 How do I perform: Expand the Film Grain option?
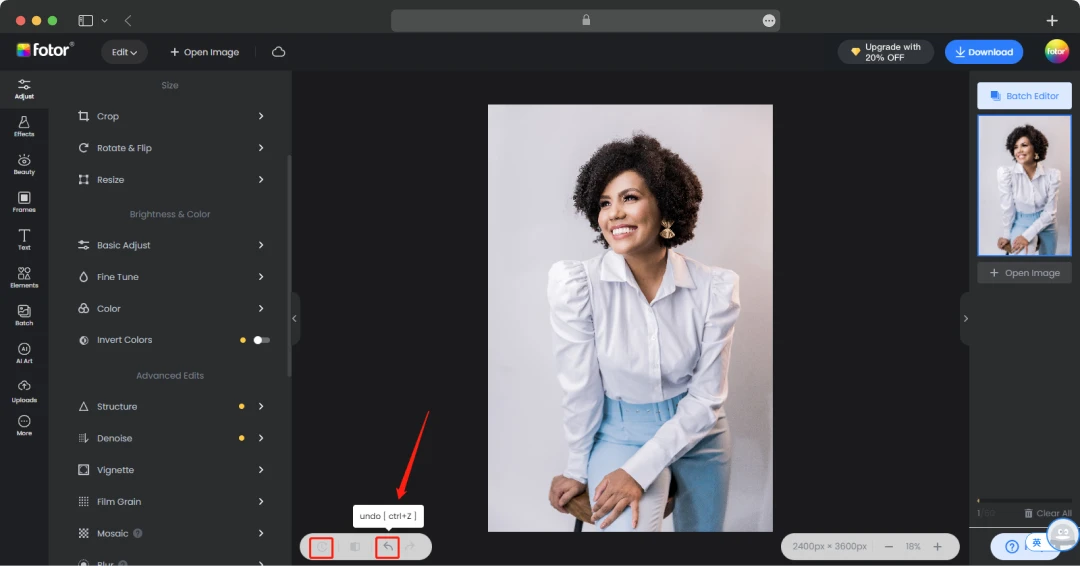click(x=261, y=501)
